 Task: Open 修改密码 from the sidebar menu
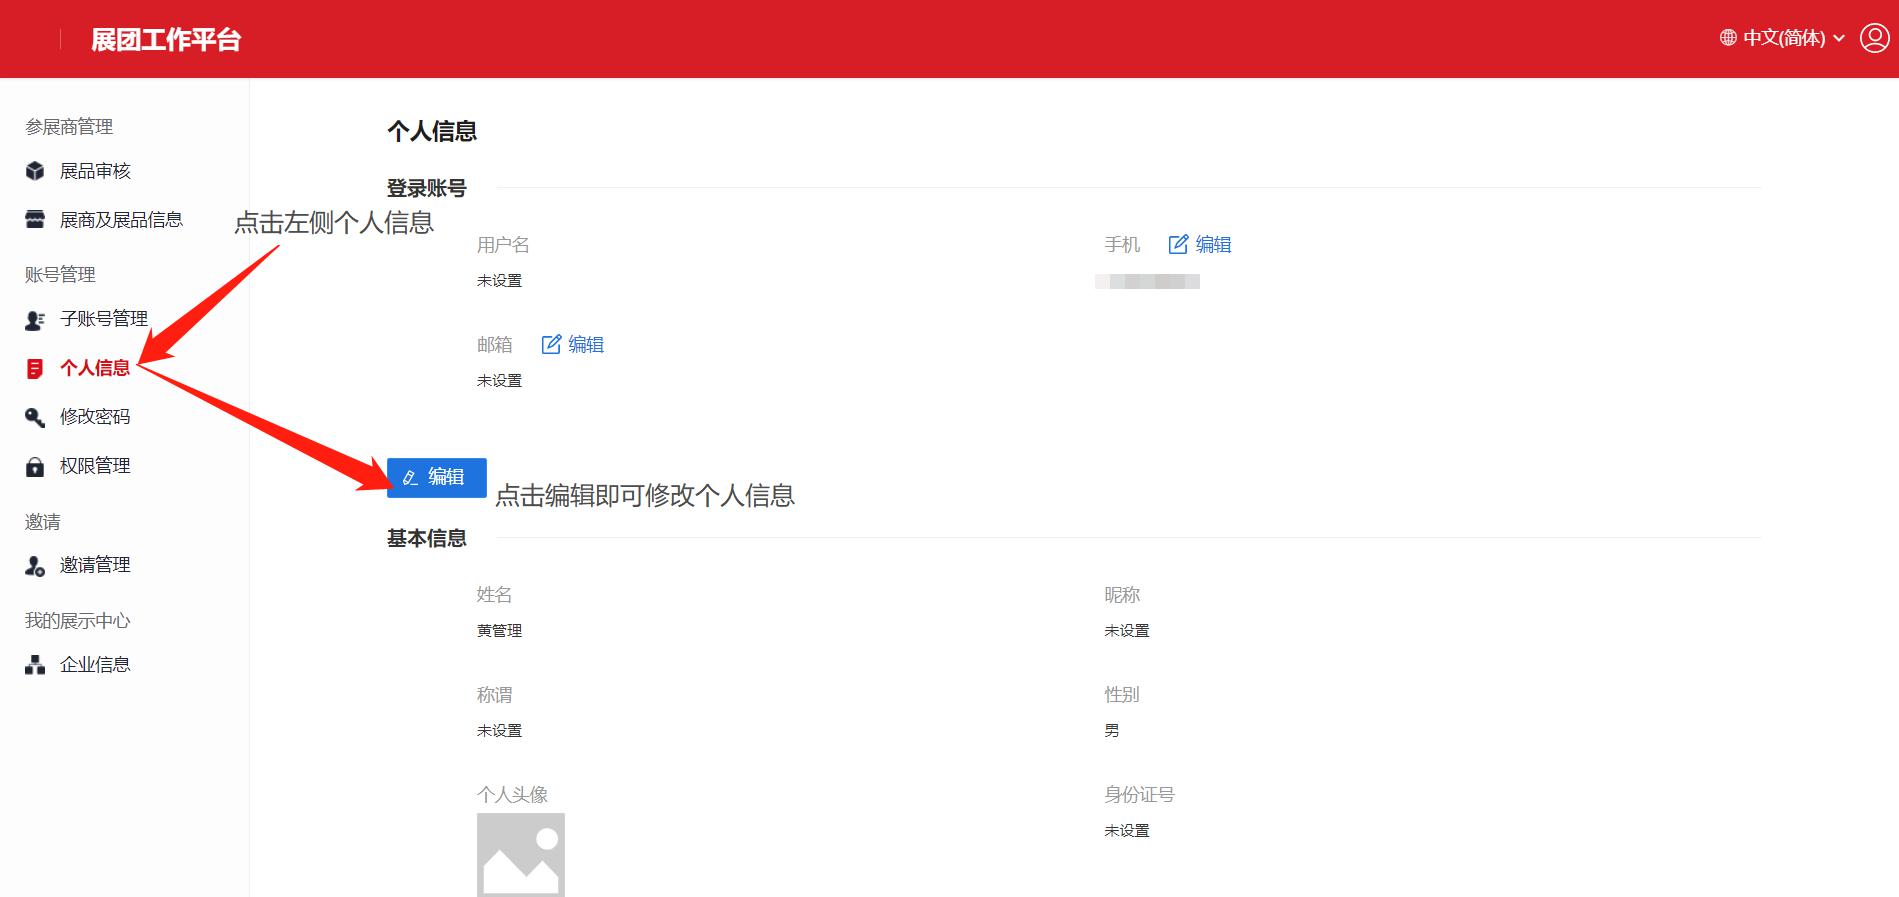click(x=95, y=417)
